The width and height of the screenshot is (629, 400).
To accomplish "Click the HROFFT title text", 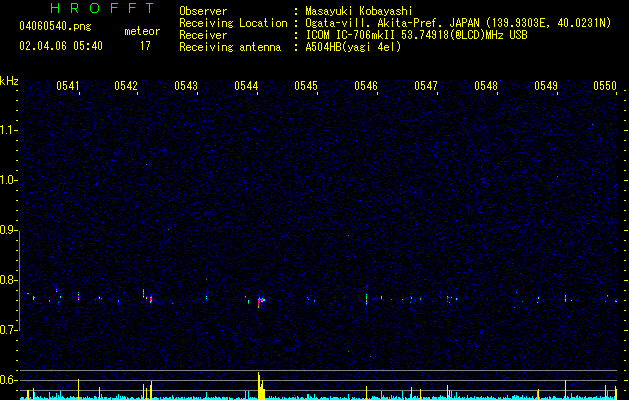I will [x=103, y=8].
